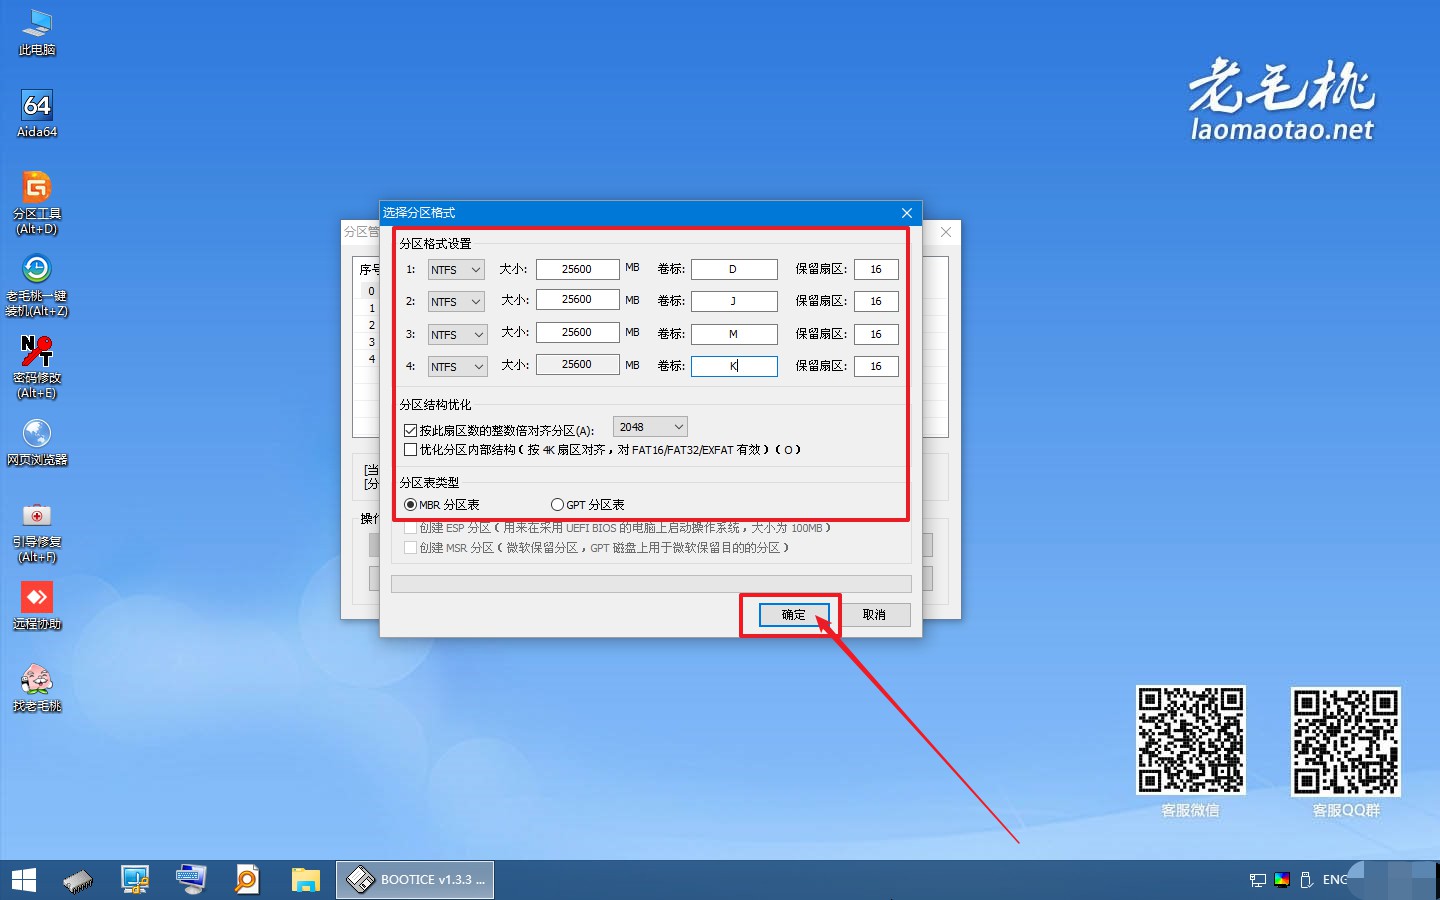Launch Aida64 desktop shortcut
Image resolution: width=1440 pixels, height=900 pixels.
tap(37, 114)
